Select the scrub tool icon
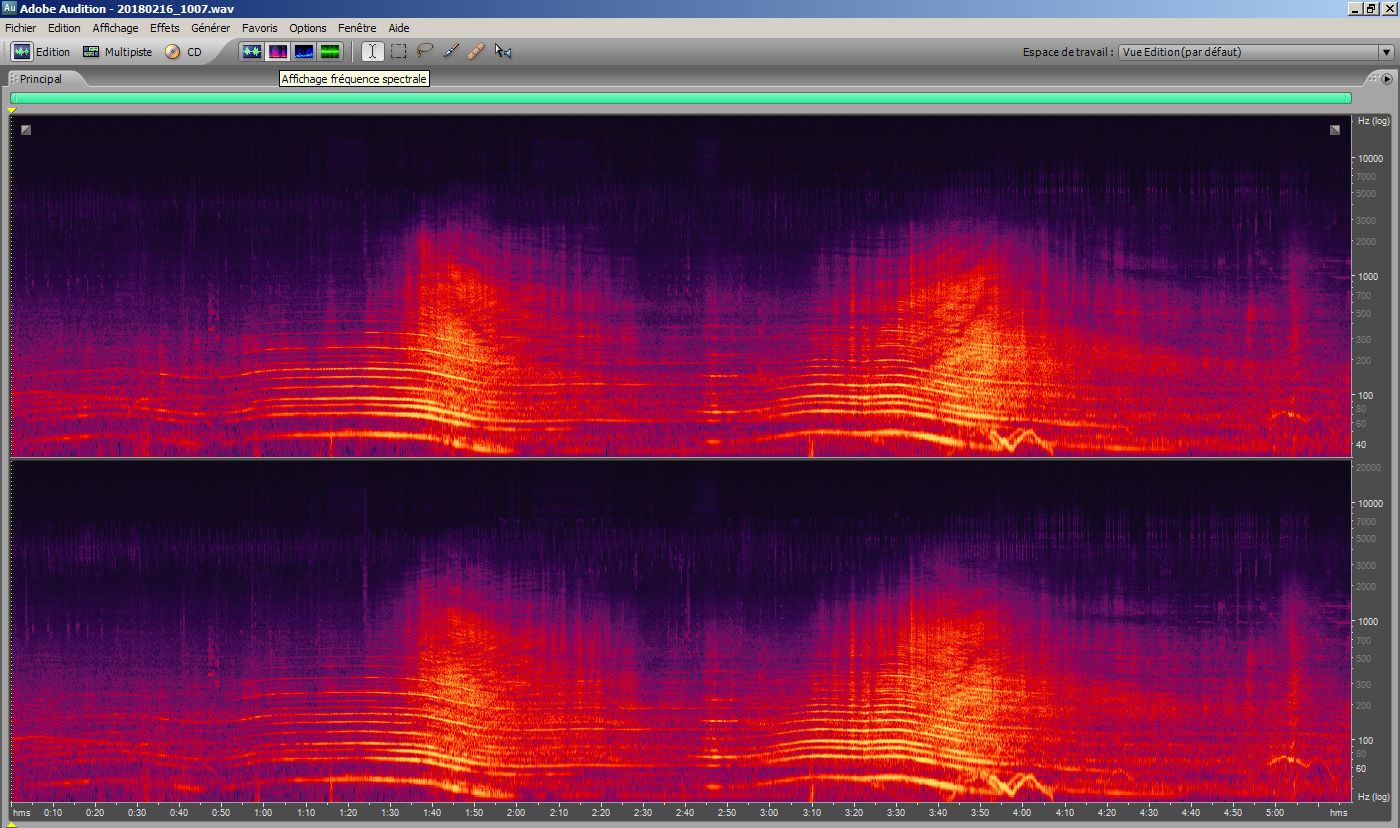 (x=503, y=51)
